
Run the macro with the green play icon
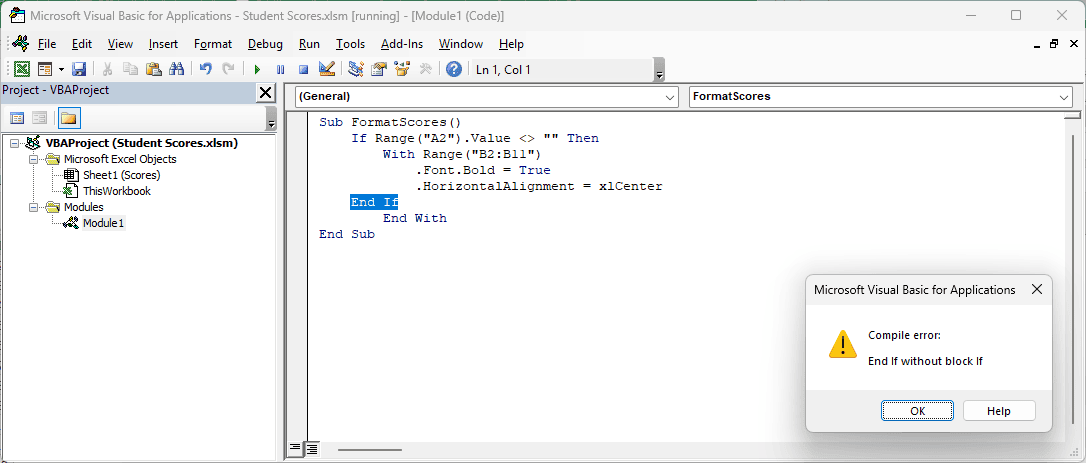[x=257, y=69]
